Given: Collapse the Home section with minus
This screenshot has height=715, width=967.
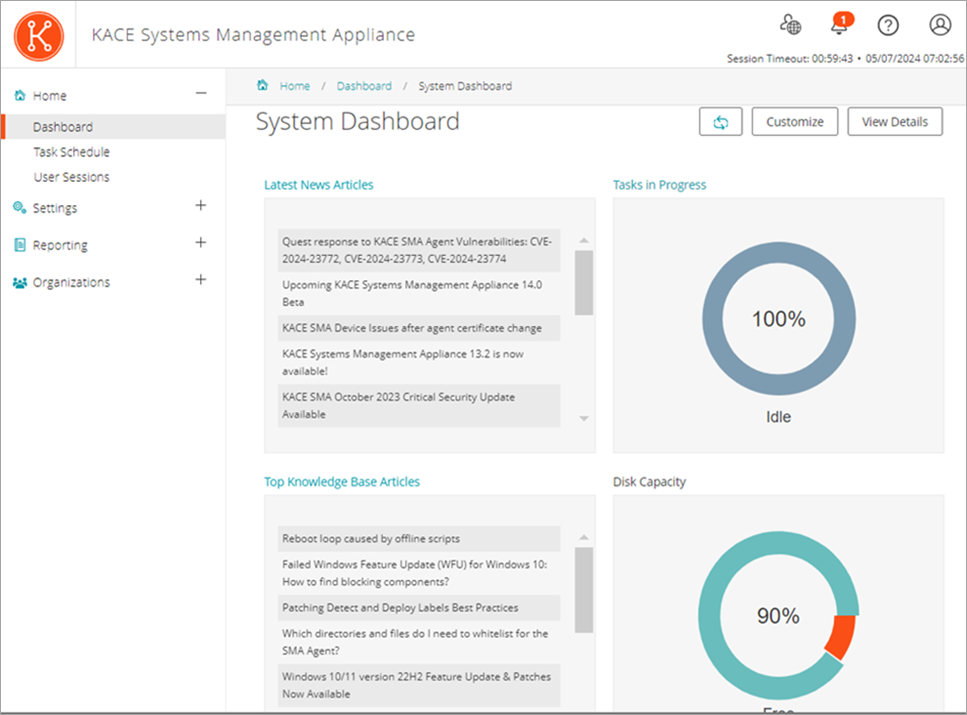Looking at the screenshot, I should point(201,94).
